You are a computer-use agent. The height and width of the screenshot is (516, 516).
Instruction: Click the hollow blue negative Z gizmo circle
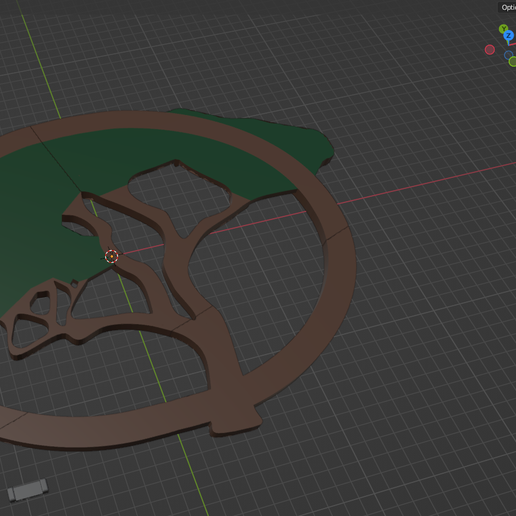(x=508, y=55)
